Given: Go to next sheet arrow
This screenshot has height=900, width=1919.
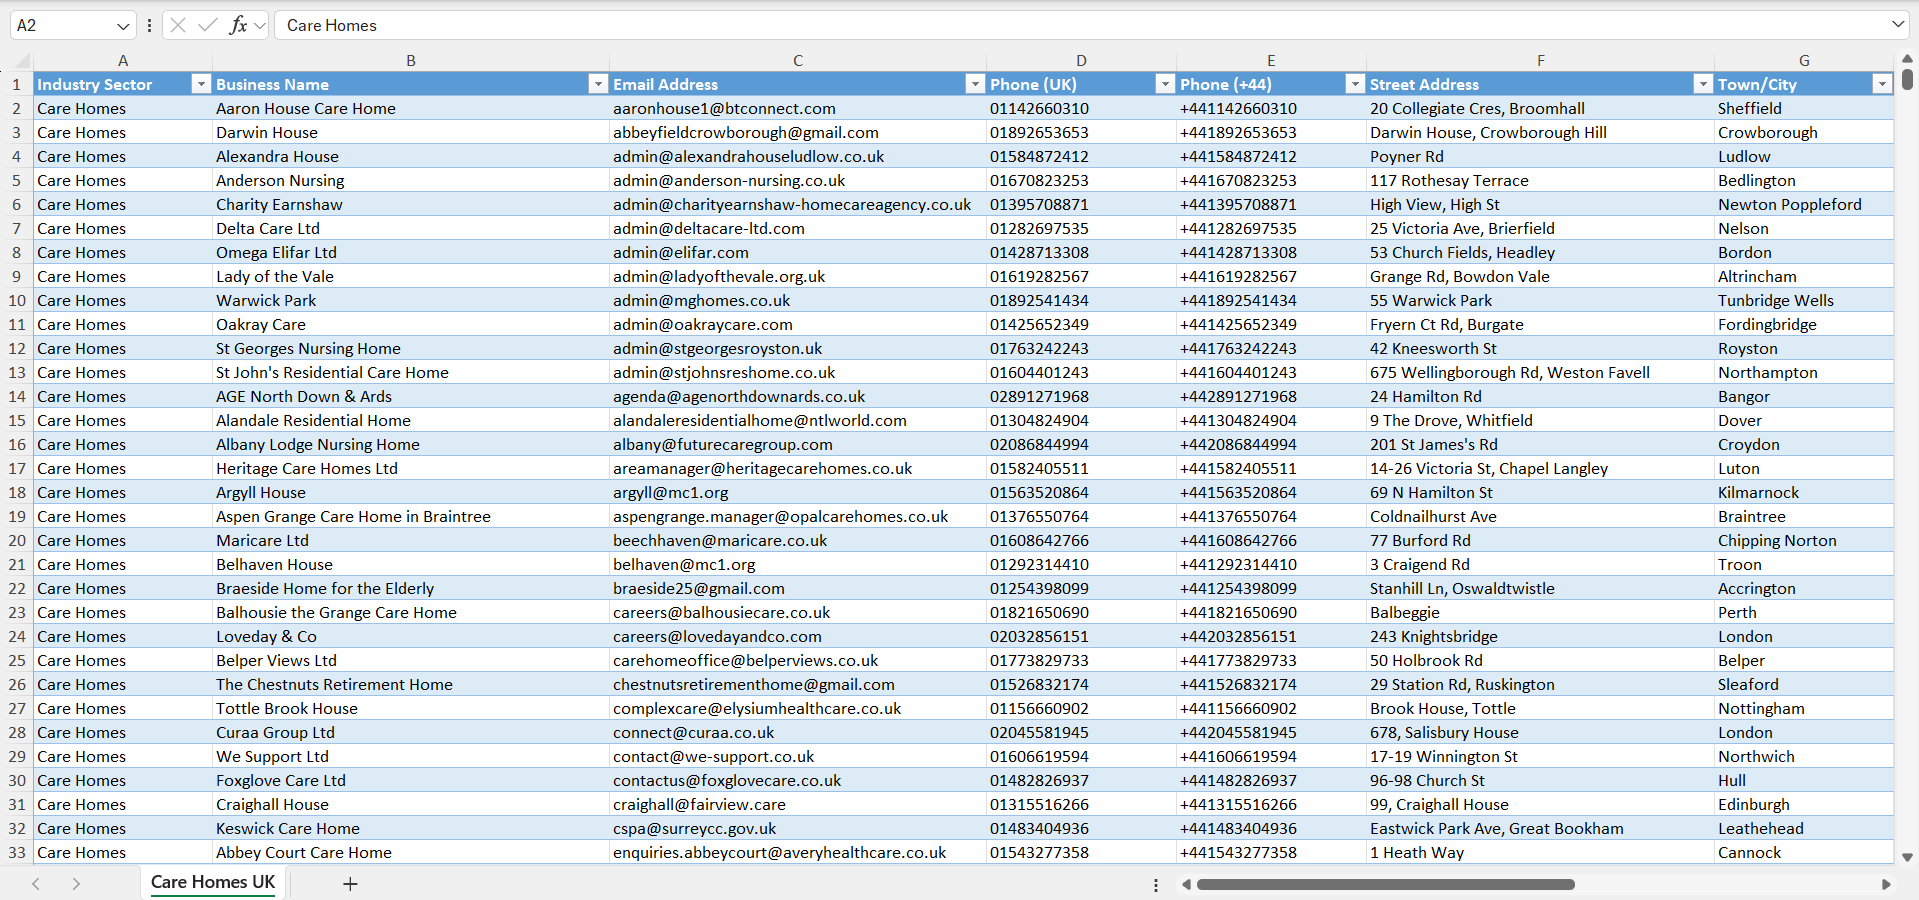Looking at the screenshot, I should tap(76, 884).
